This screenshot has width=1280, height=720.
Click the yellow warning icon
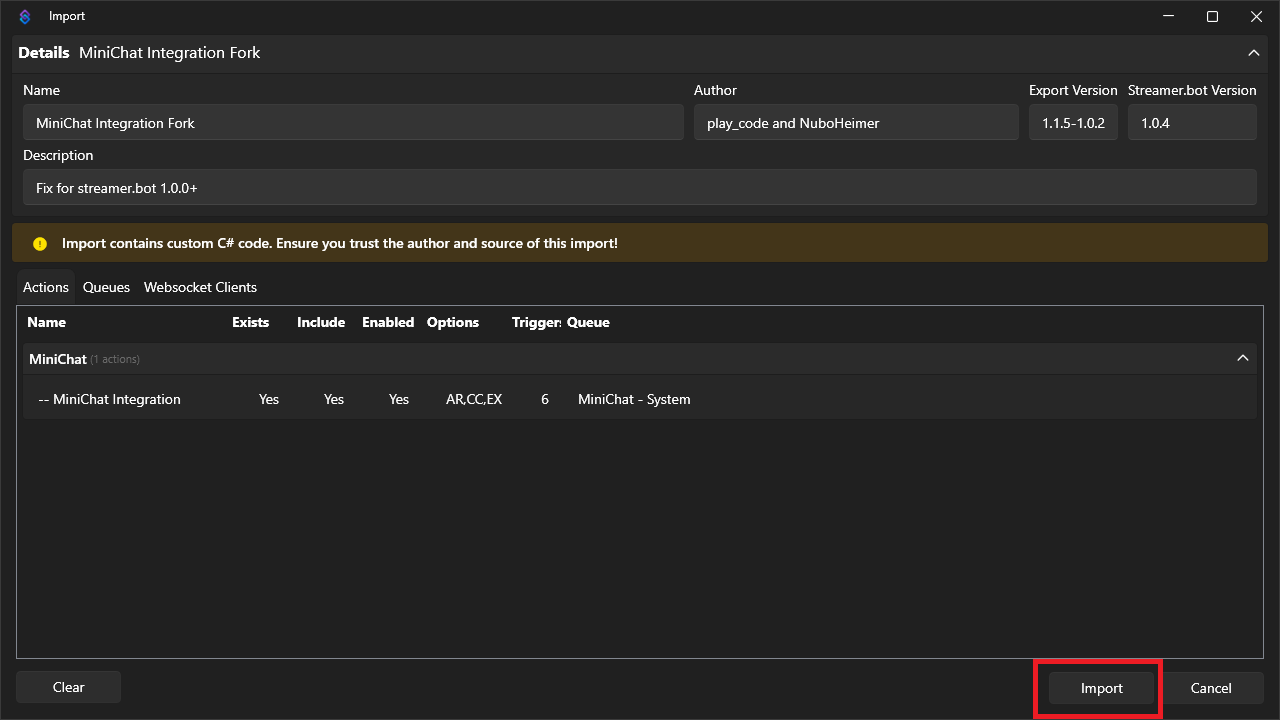(40, 243)
